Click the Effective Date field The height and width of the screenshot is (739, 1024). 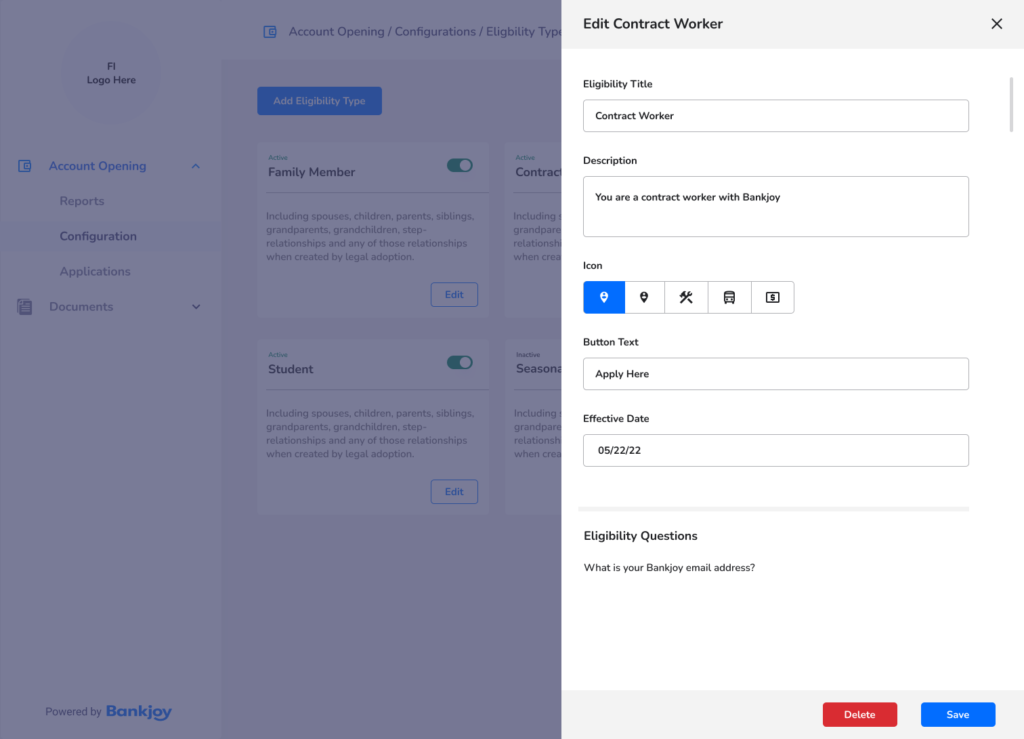[775, 450]
